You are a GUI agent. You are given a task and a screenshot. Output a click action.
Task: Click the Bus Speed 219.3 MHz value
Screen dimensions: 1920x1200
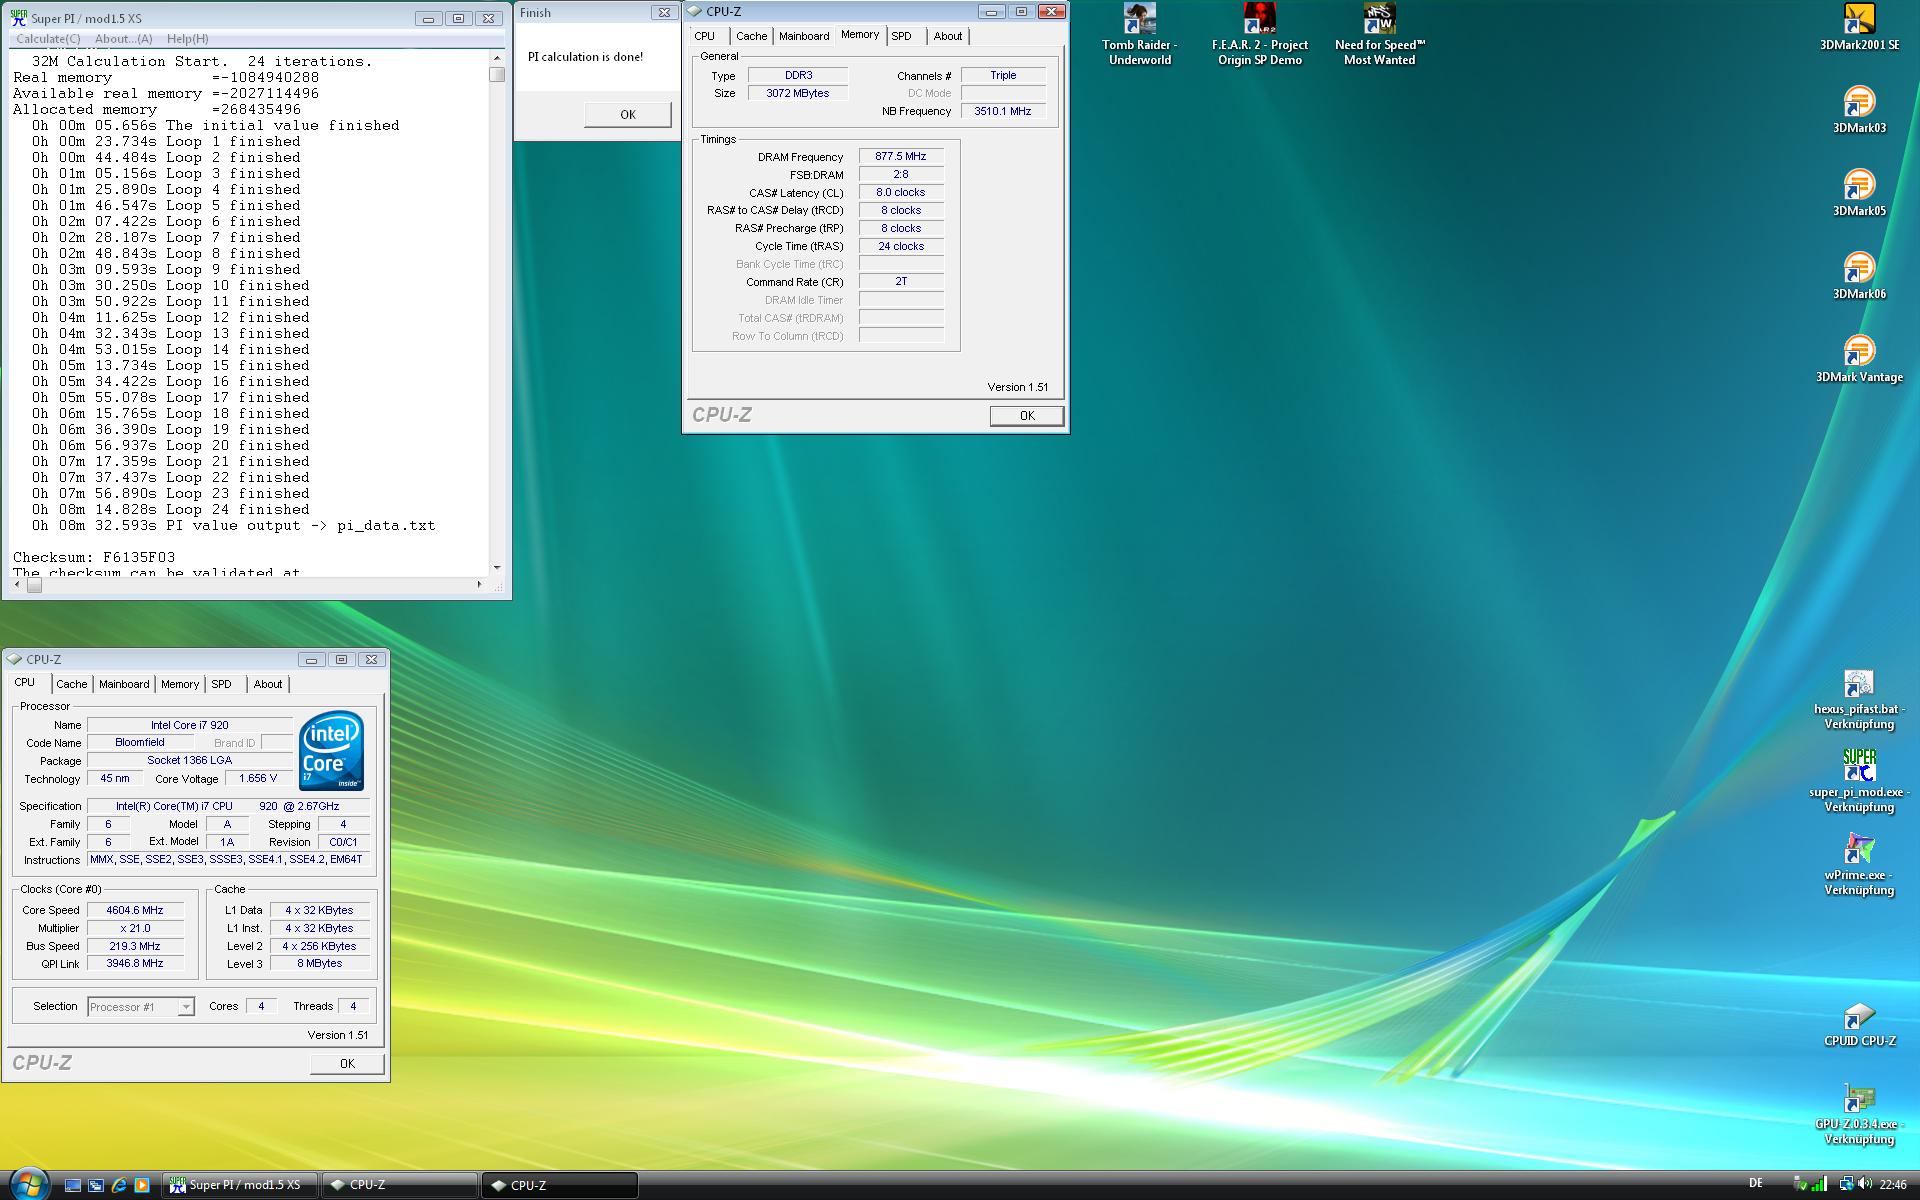pyautogui.click(x=135, y=947)
